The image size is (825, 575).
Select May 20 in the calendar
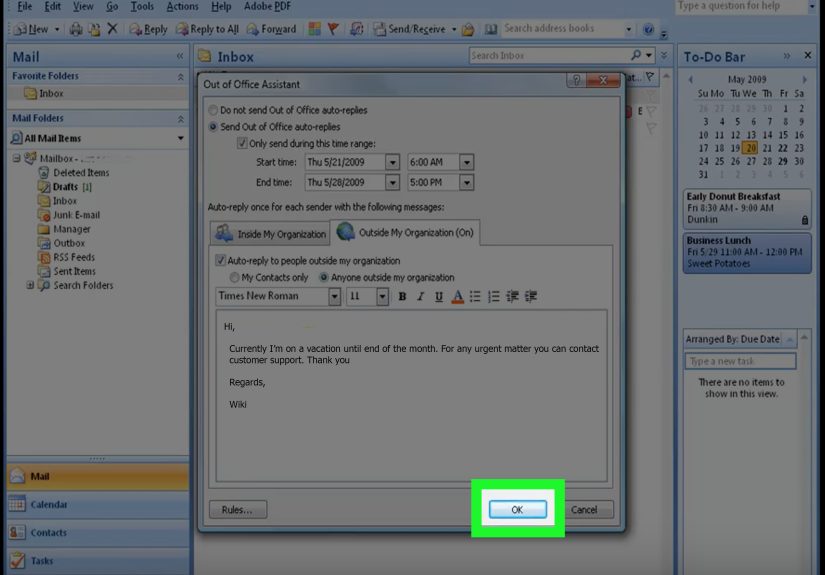751,148
